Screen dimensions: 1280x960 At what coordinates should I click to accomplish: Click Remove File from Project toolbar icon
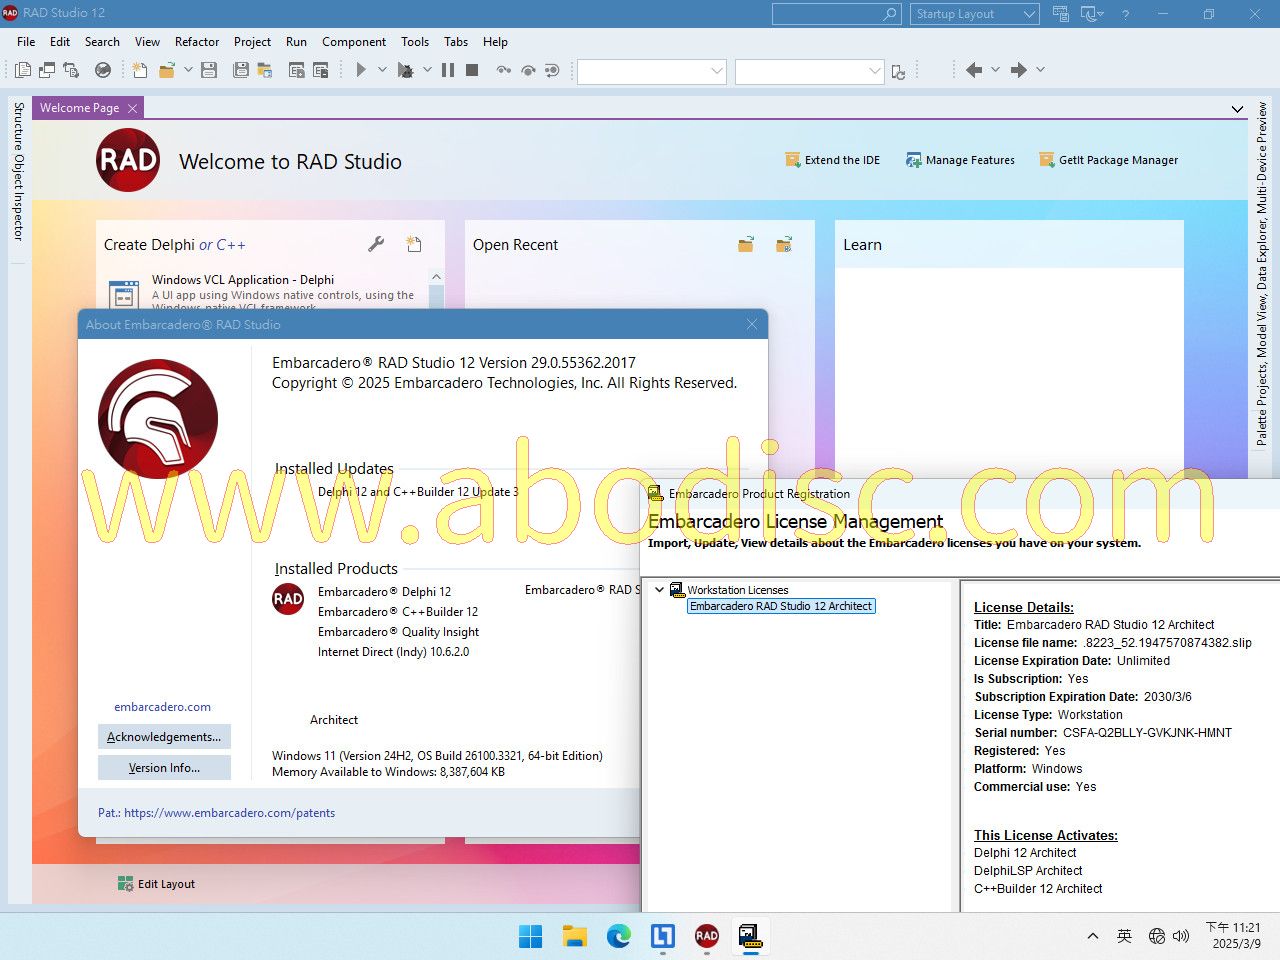pos(321,70)
